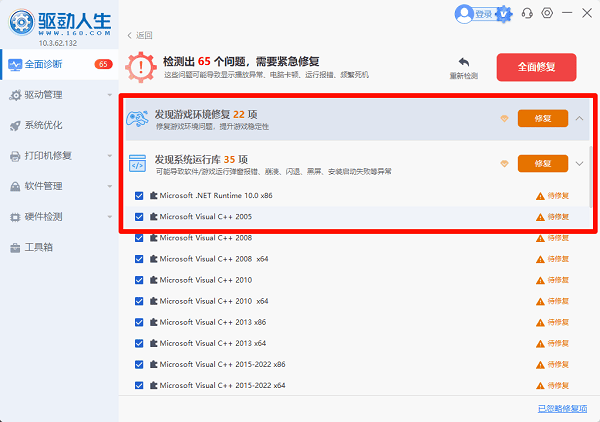Click the red 65 issues badge
The width and height of the screenshot is (600, 422).
103,64
